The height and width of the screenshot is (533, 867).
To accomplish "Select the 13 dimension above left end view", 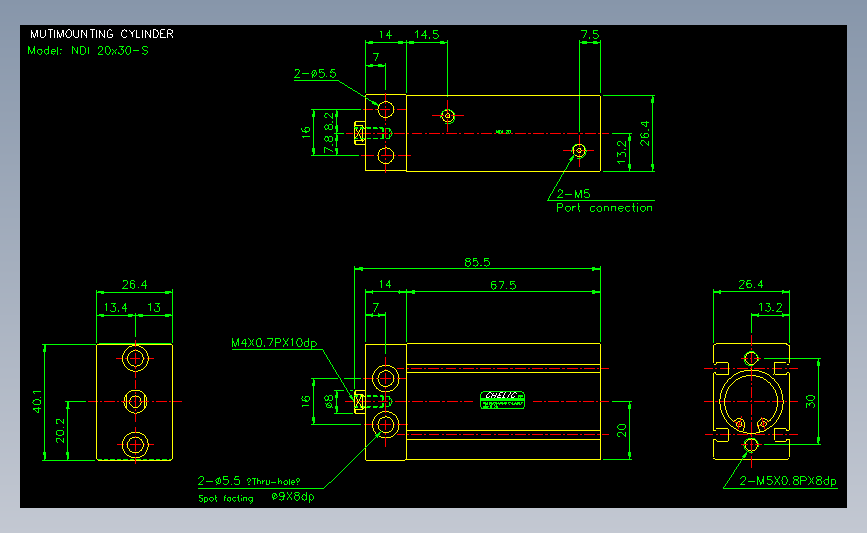I will tap(154, 307).
